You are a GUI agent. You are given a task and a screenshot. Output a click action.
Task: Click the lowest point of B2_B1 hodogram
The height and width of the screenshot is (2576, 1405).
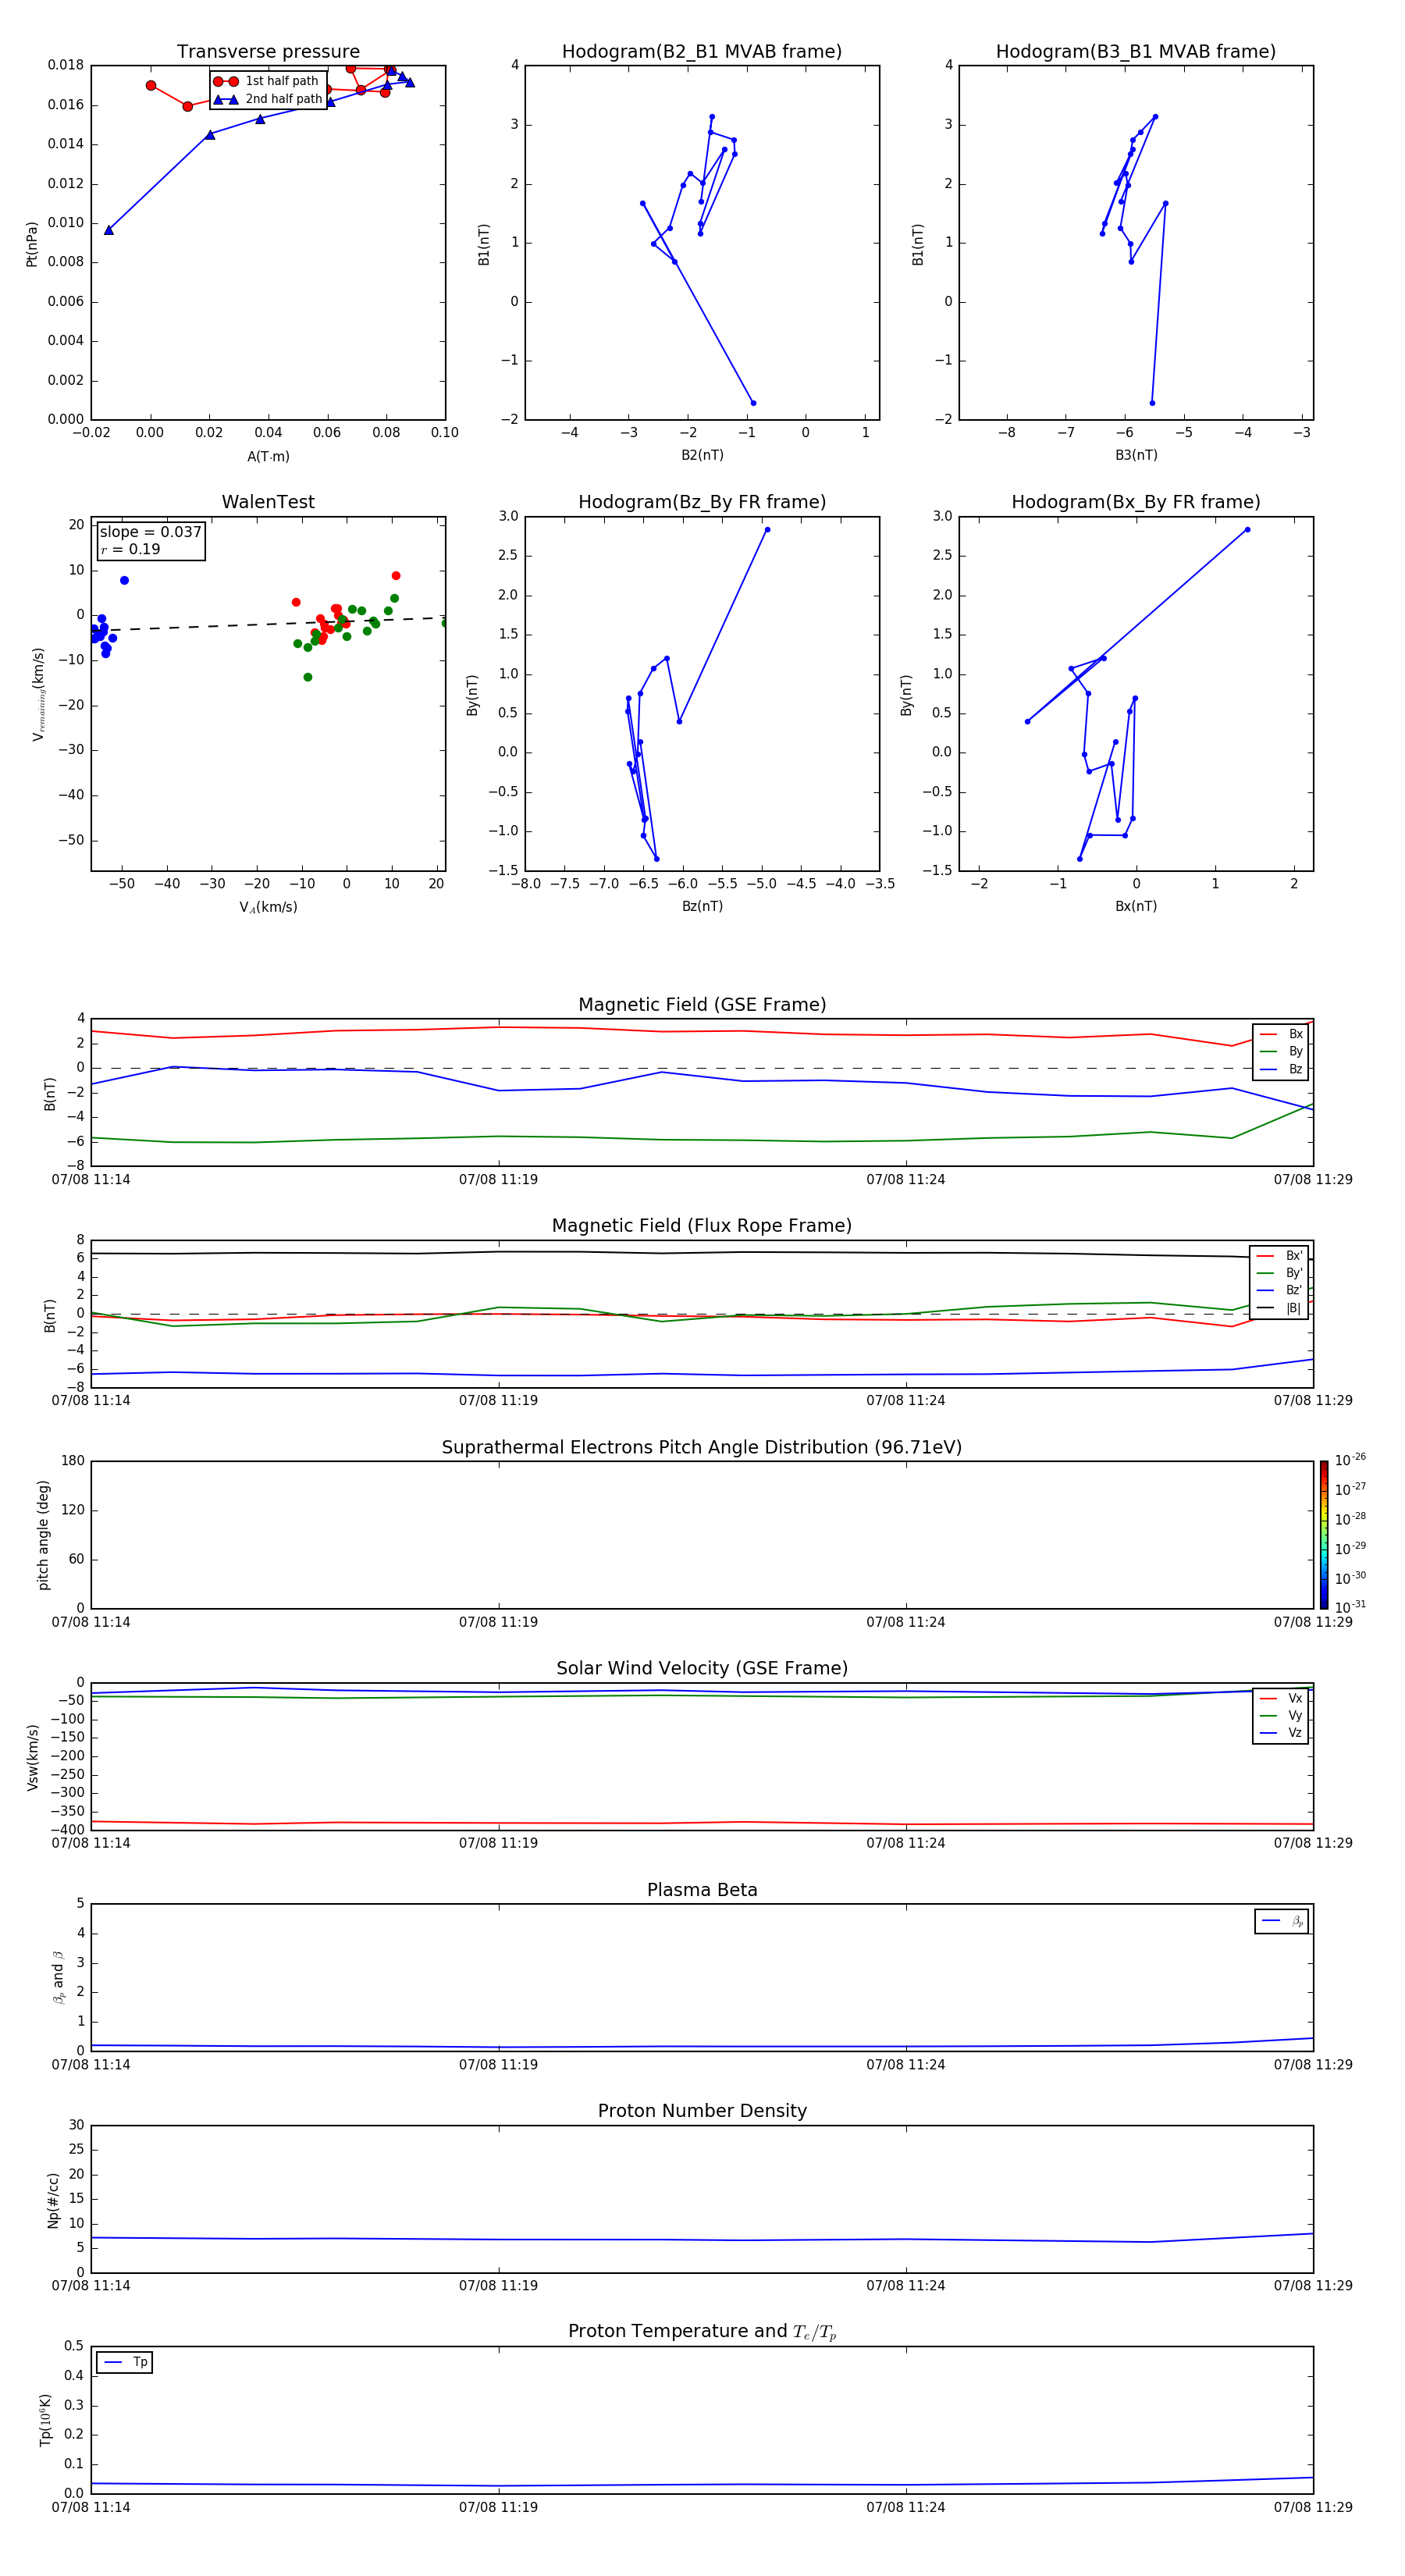point(753,403)
